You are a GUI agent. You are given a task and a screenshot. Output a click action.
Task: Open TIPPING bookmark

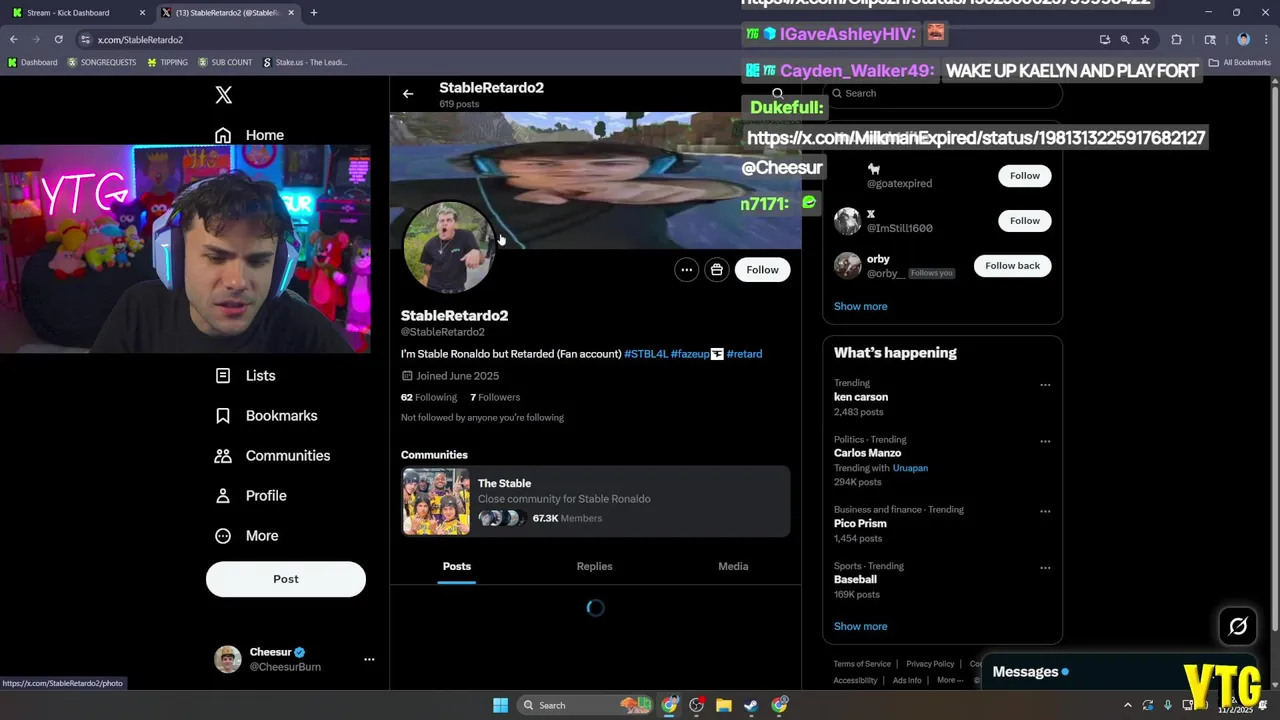(167, 62)
